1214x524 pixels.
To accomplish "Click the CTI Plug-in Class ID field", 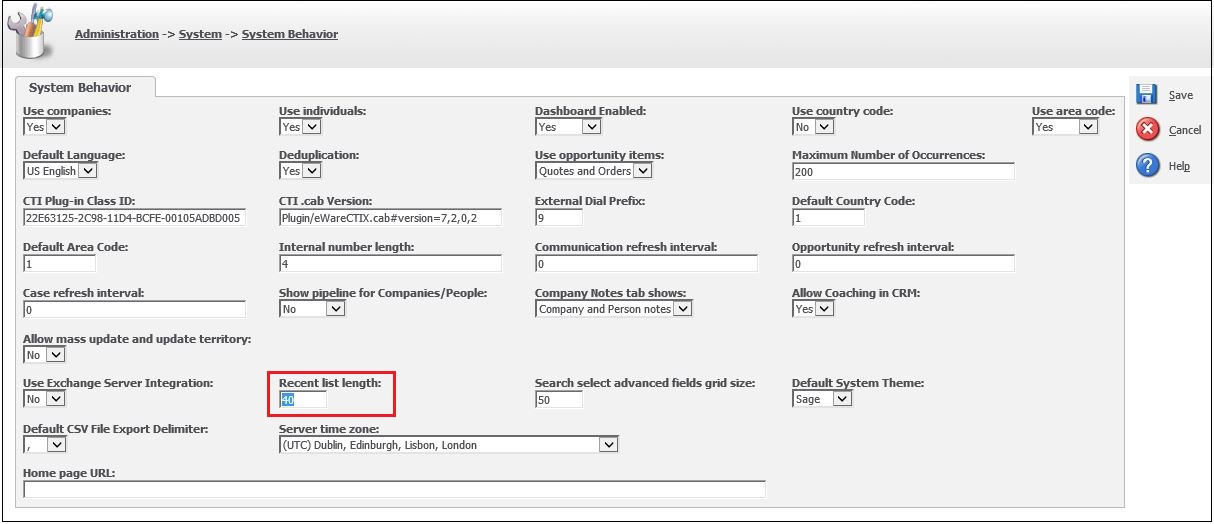I will (x=134, y=217).
